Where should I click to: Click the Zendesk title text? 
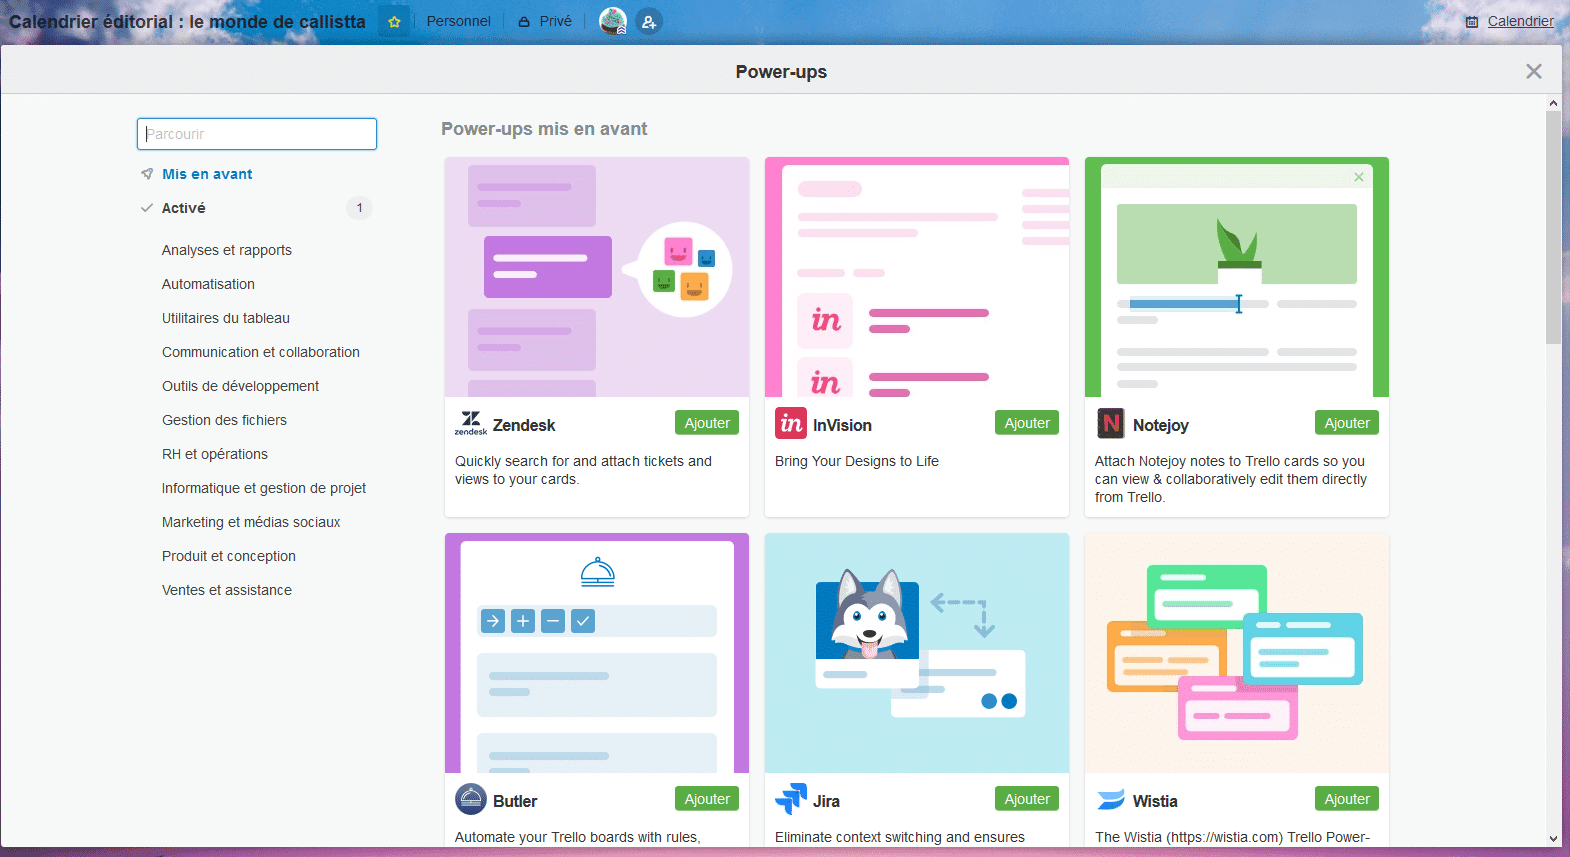(524, 425)
